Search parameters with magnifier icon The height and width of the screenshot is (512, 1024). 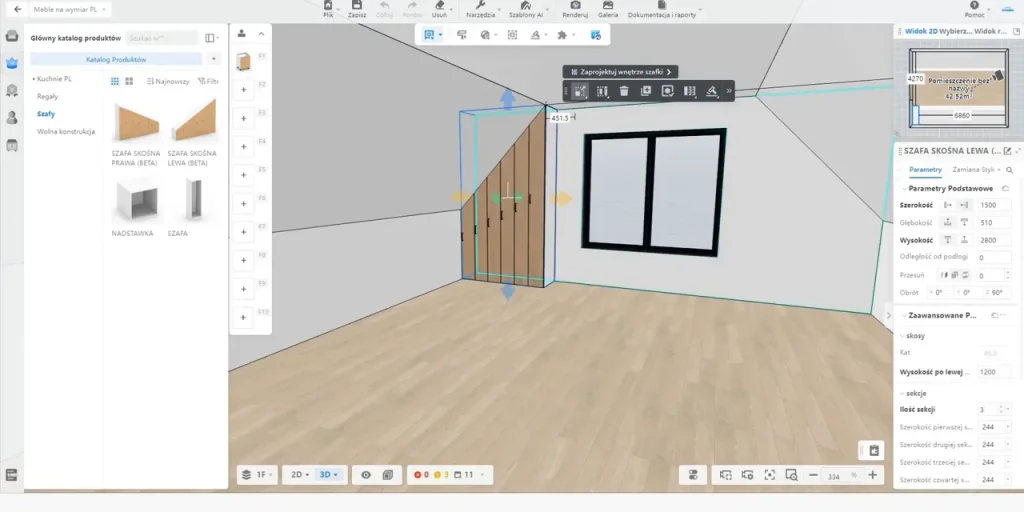coord(1010,170)
